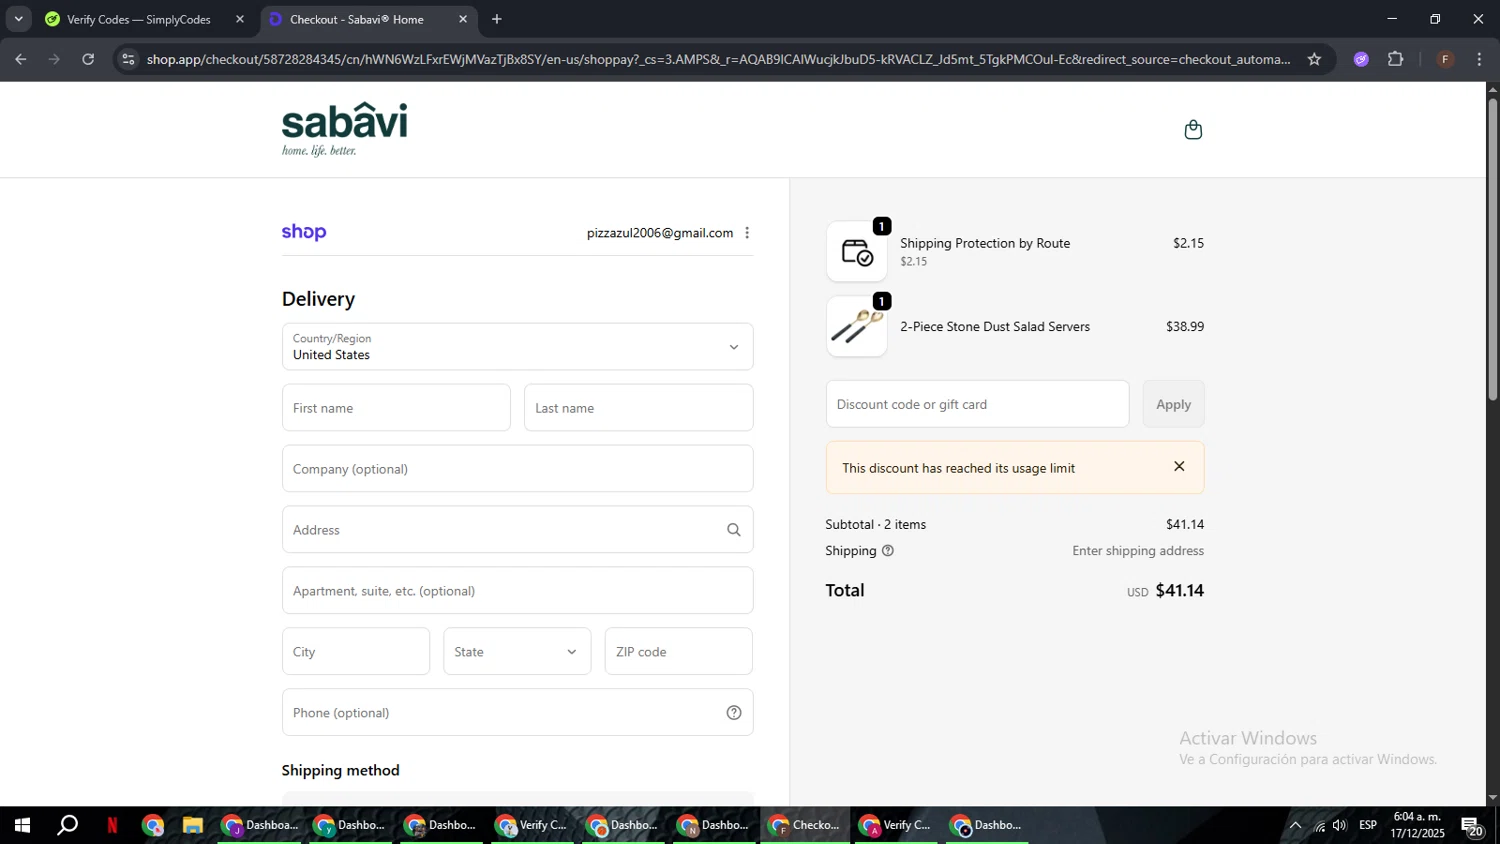Open browser extensions puzzle icon
This screenshot has height=844, width=1500.
tap(1396, 59)
